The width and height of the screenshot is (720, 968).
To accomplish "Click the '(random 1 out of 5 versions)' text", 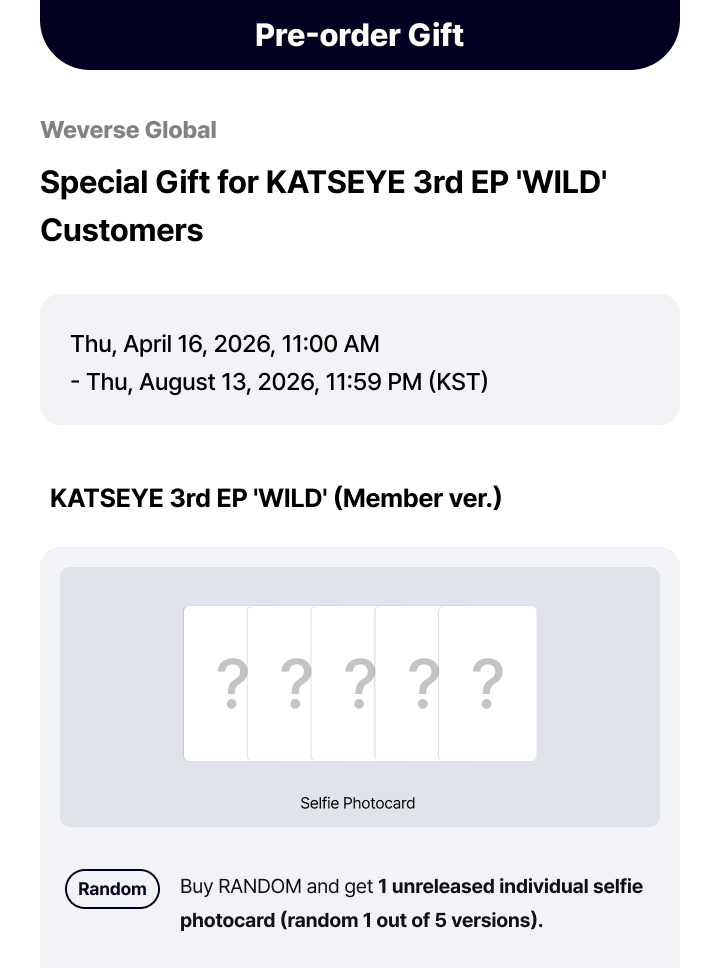I will pos(413,920).
